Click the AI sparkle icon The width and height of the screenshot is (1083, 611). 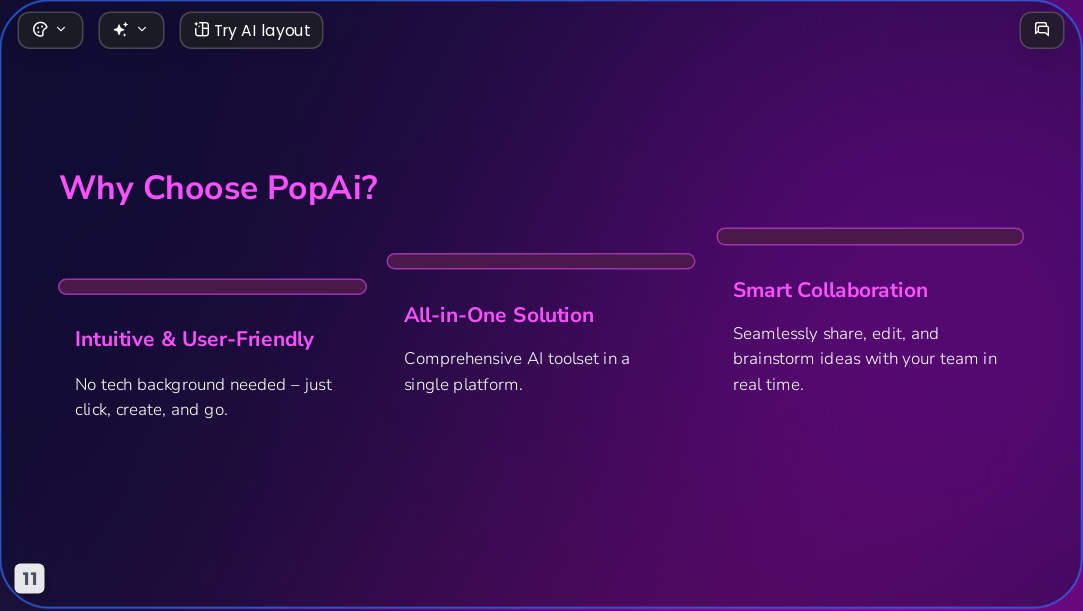coord(121,30)
